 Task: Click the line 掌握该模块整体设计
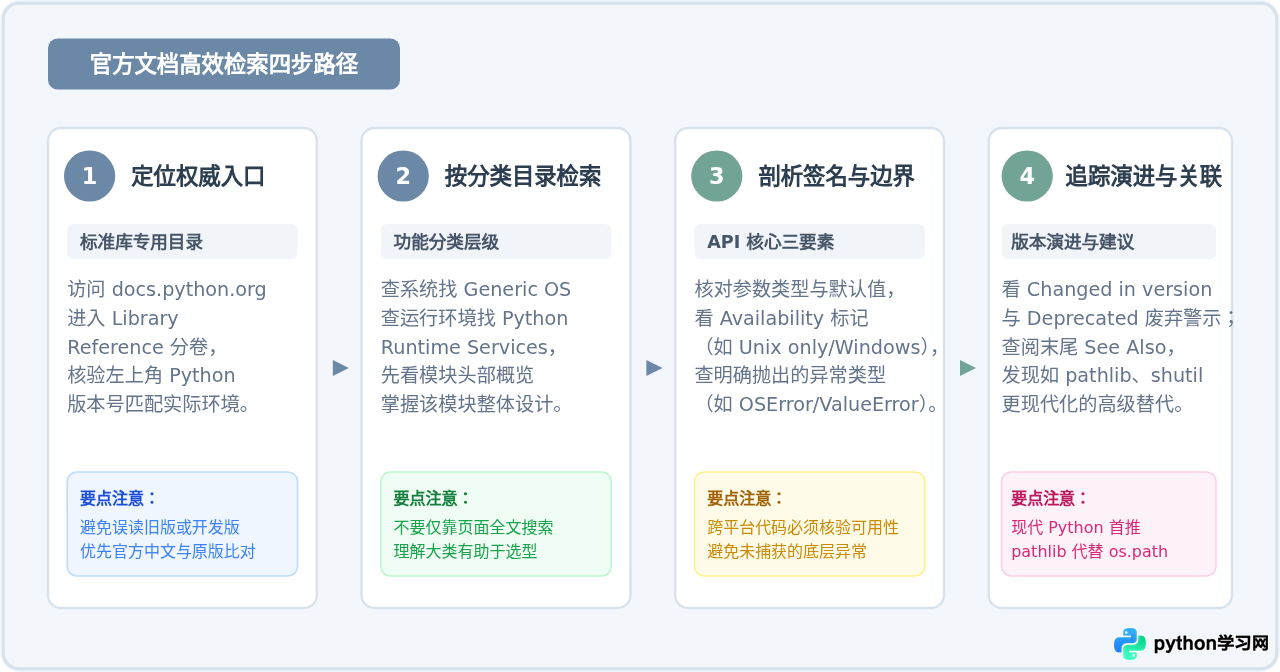click(473, 405)
